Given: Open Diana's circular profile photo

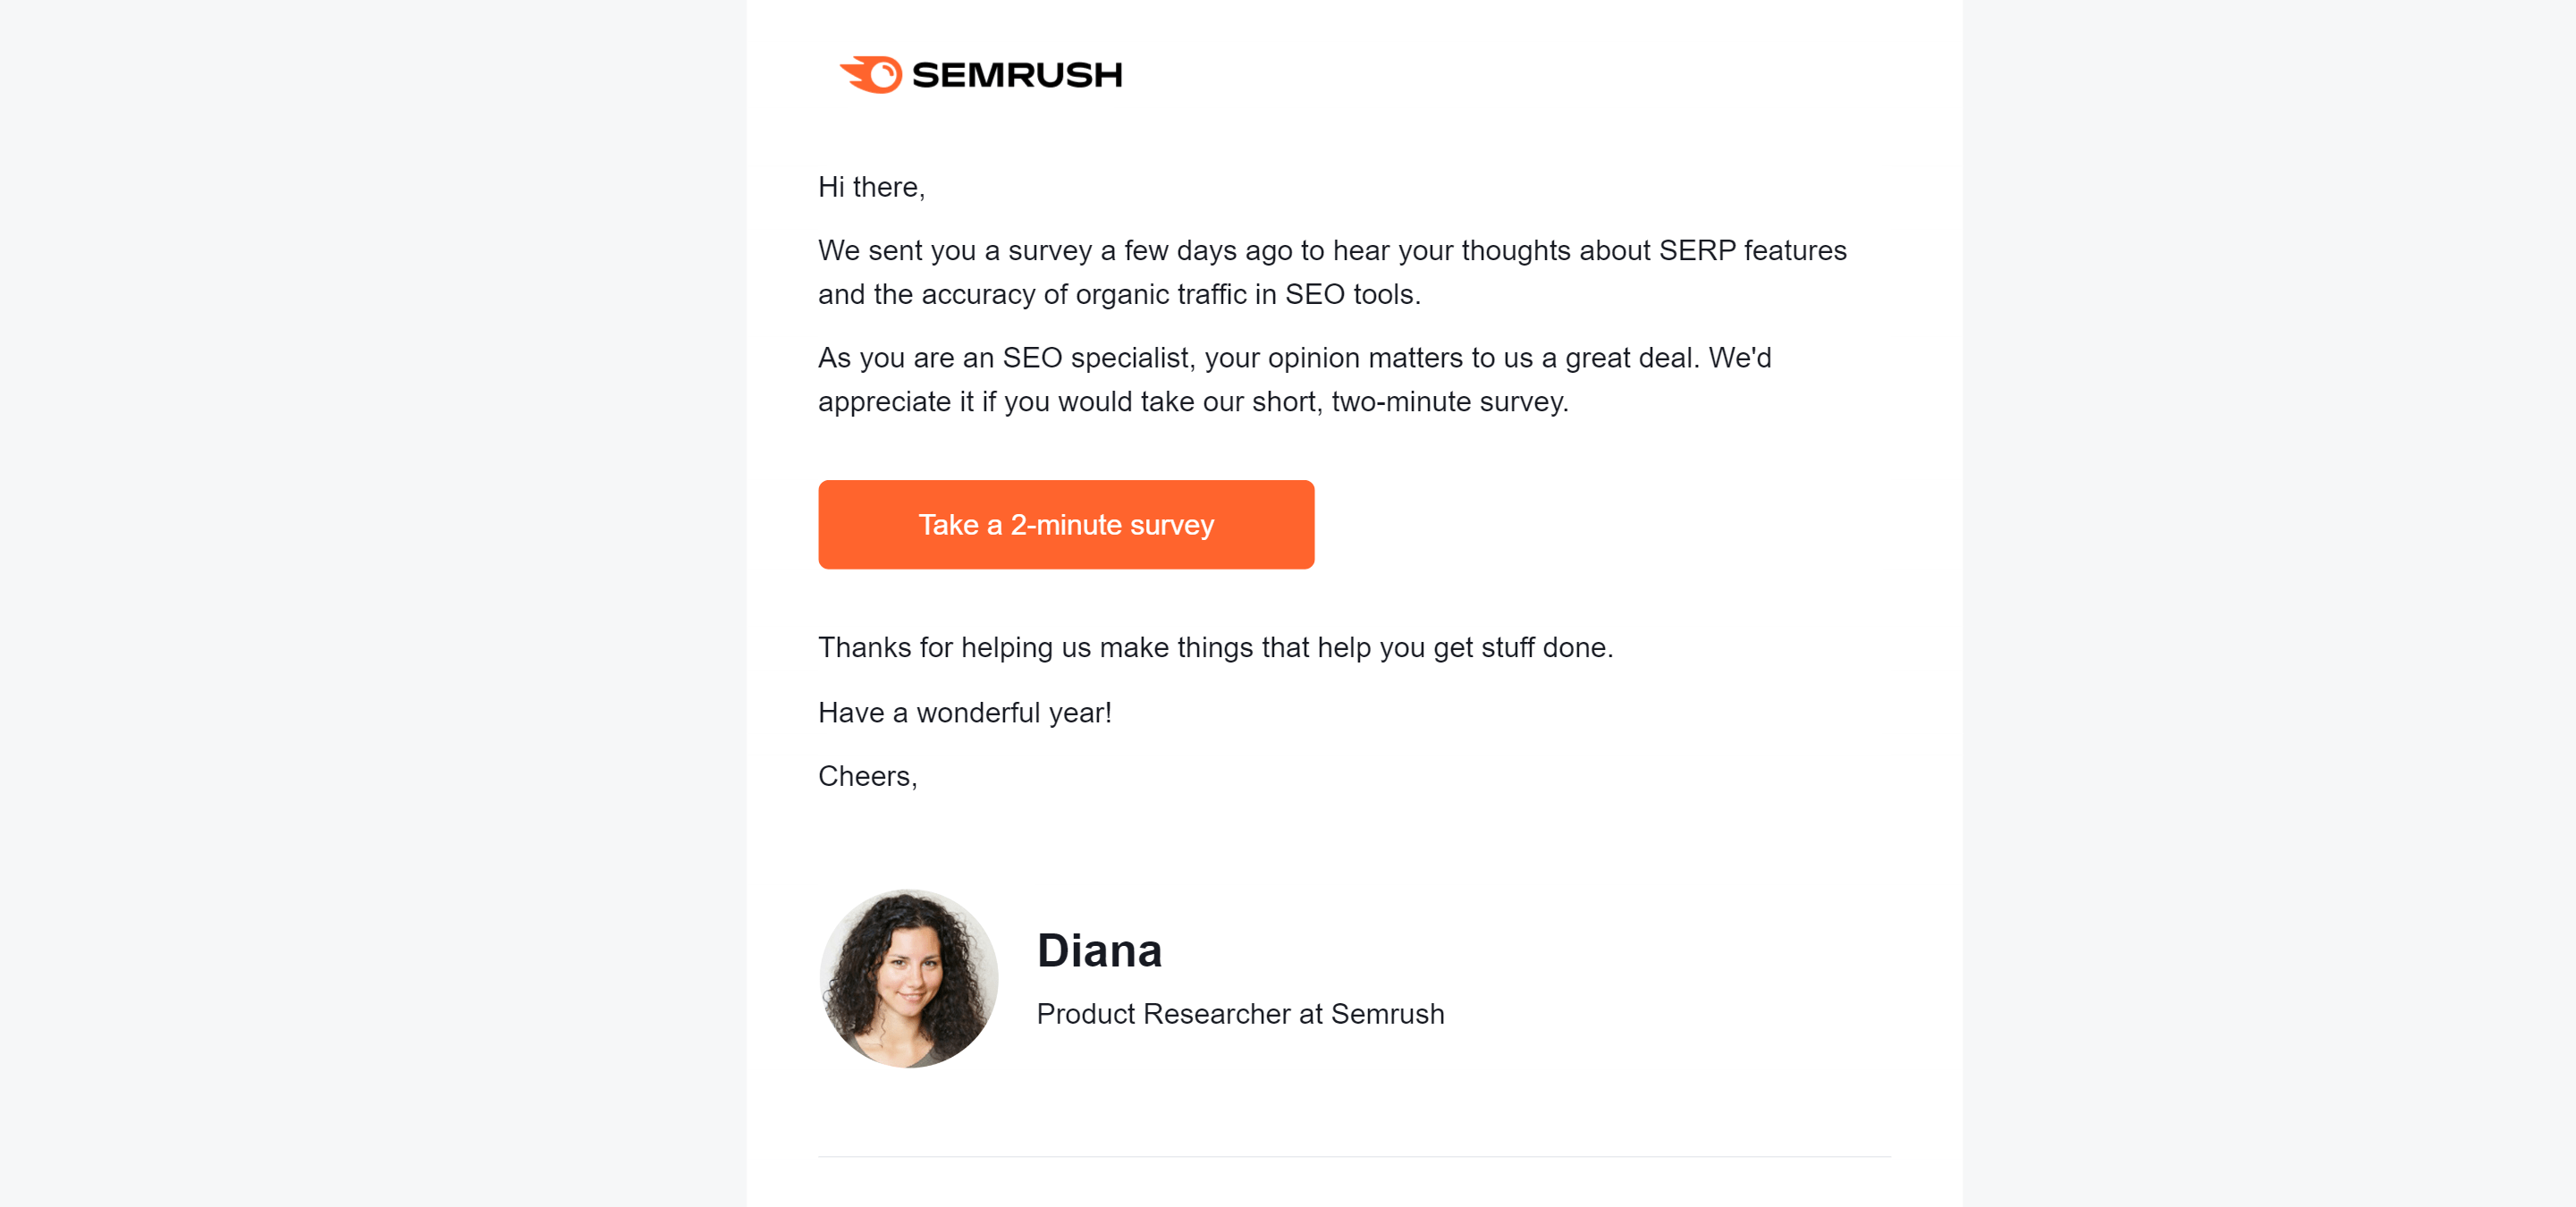Looking at the screenshot, I should click(908, 979).
